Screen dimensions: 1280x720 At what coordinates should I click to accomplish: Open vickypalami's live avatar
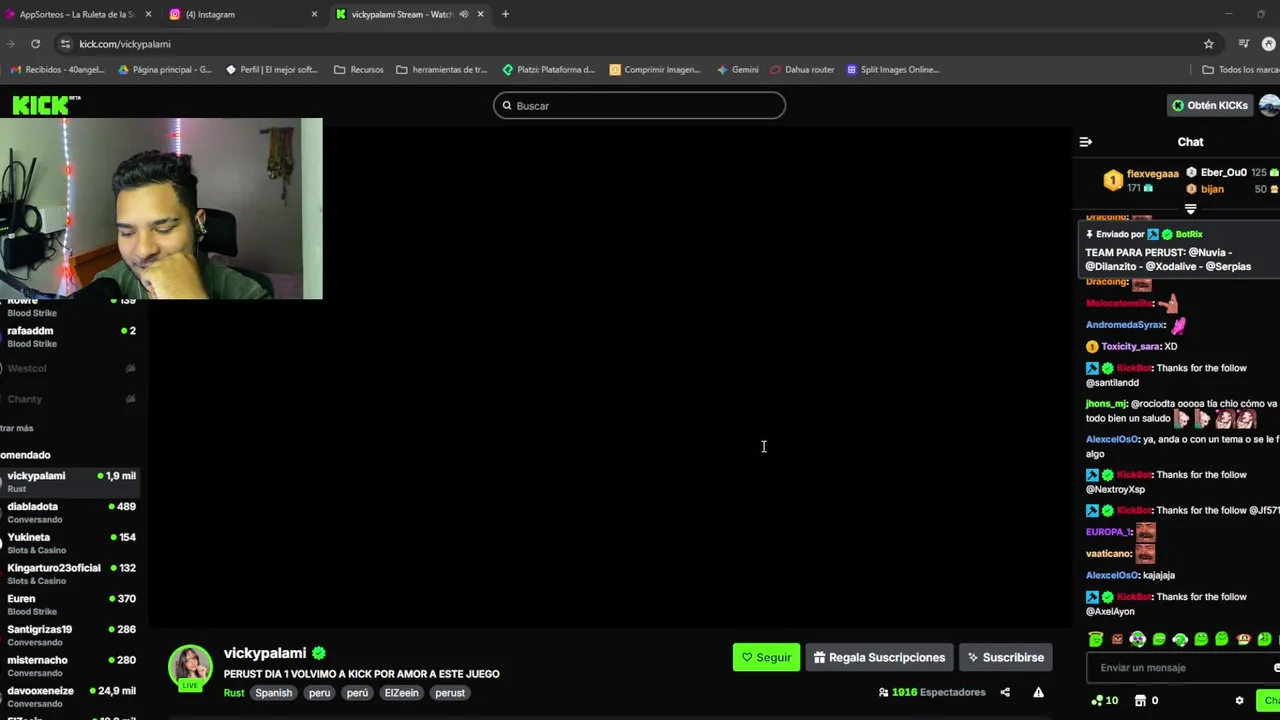pyautogui.click(x=190, y=668)
